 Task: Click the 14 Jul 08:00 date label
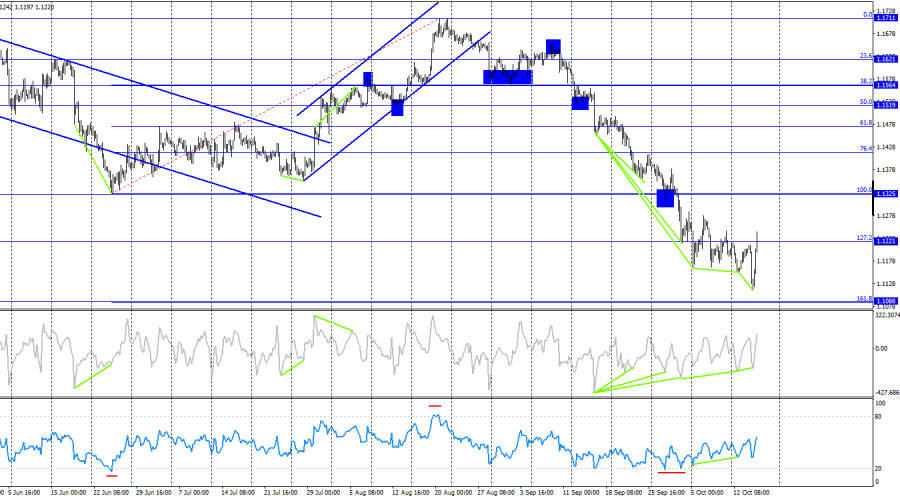[x=238, y=493]
